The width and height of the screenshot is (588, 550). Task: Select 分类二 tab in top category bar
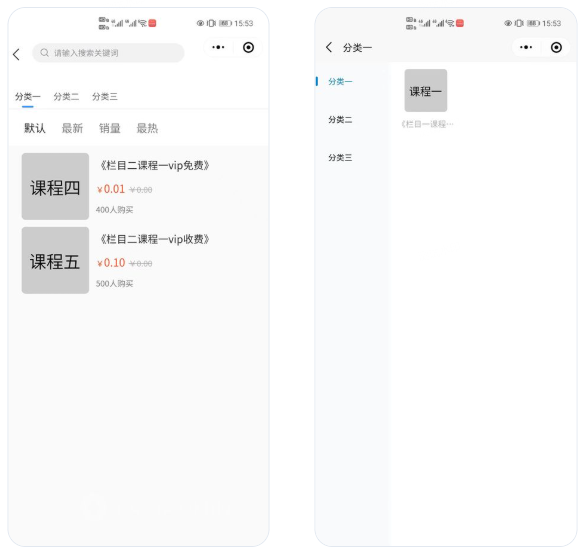[66, 97]
